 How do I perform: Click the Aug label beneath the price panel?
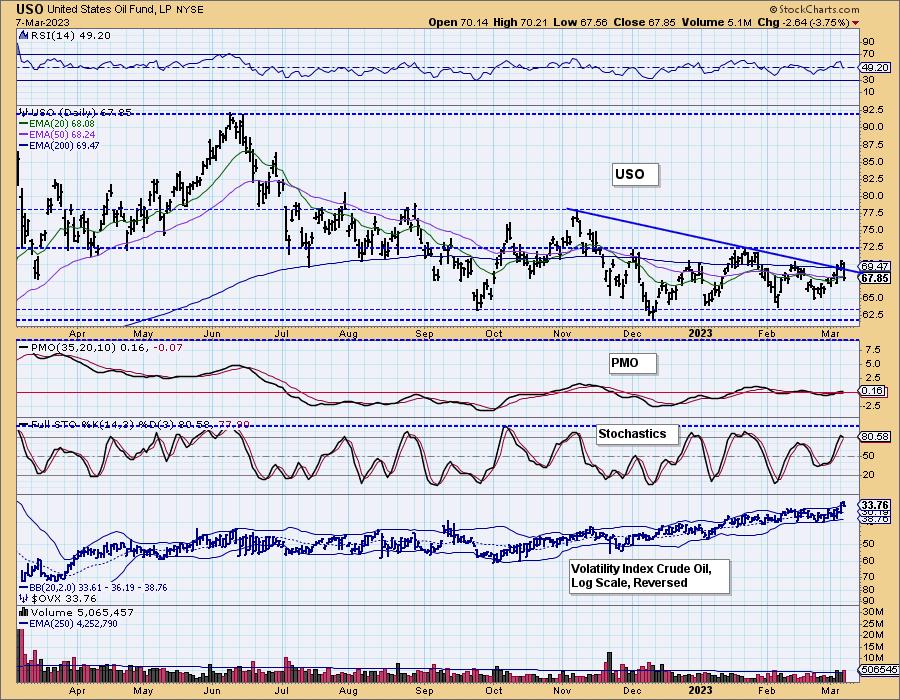point(348,334)
